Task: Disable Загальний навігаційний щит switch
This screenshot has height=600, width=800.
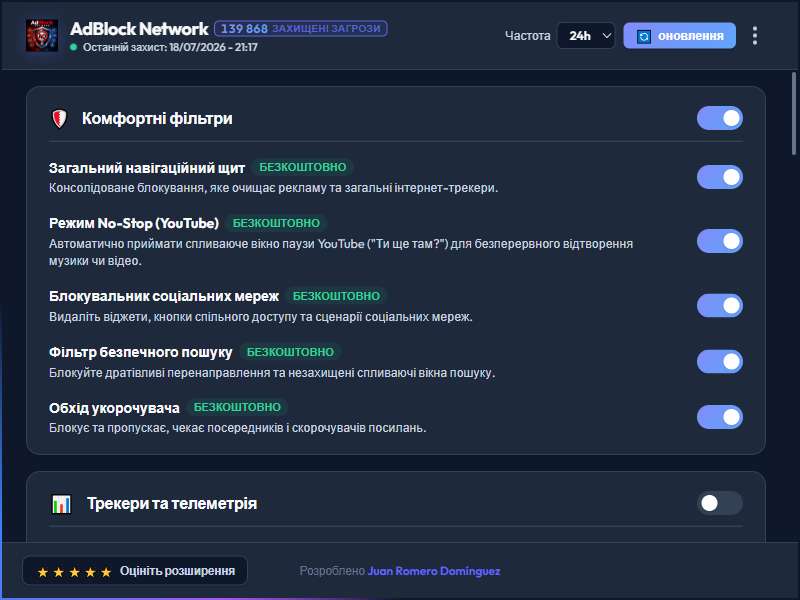Action: [x=719, y=177]
